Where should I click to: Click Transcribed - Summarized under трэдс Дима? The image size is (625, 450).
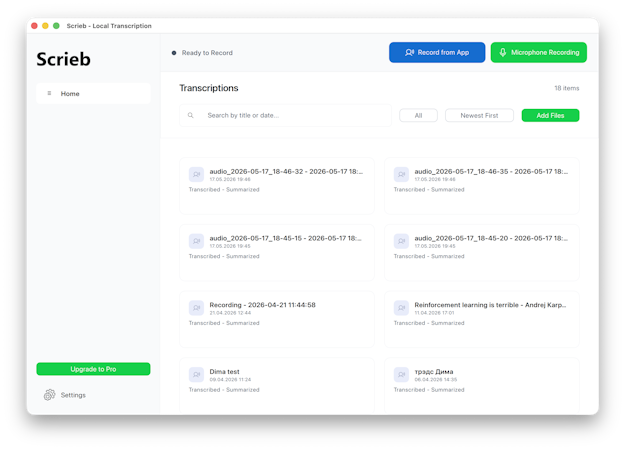click(x=429, y=390)
